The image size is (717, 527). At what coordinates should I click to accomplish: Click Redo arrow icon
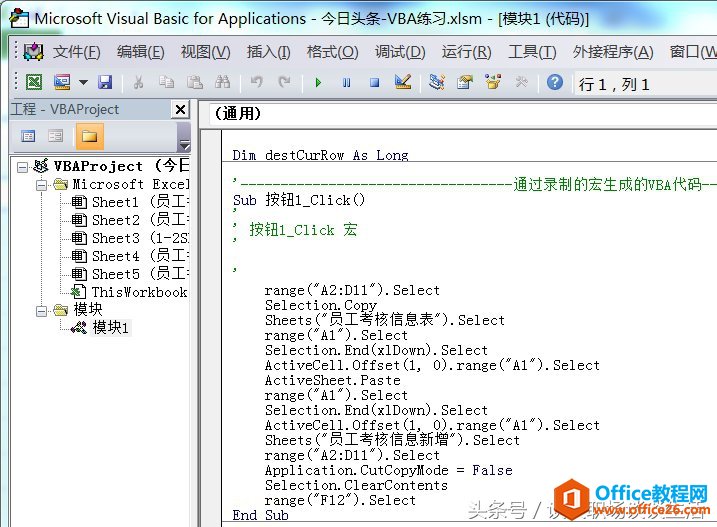point(284,82)
